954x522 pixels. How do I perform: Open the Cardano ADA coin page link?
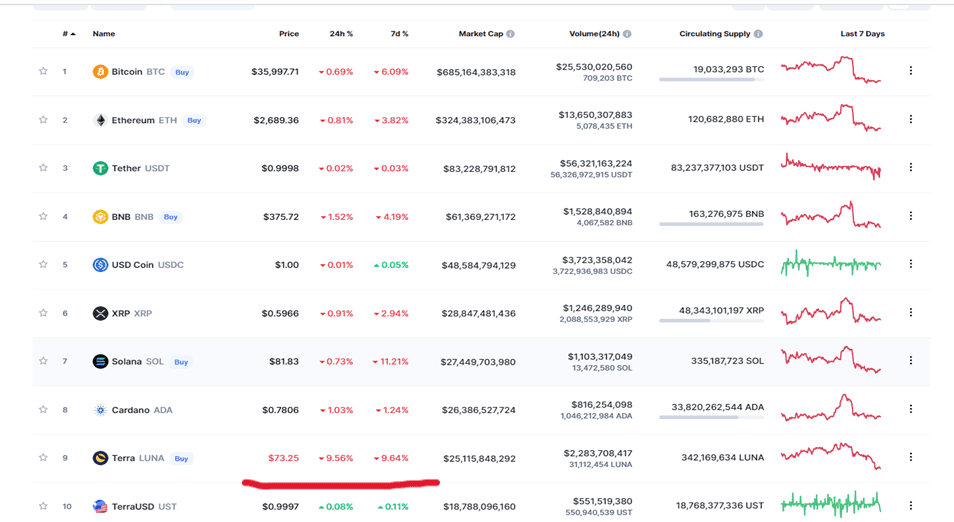pyautogui.click(x=142, y=410)
